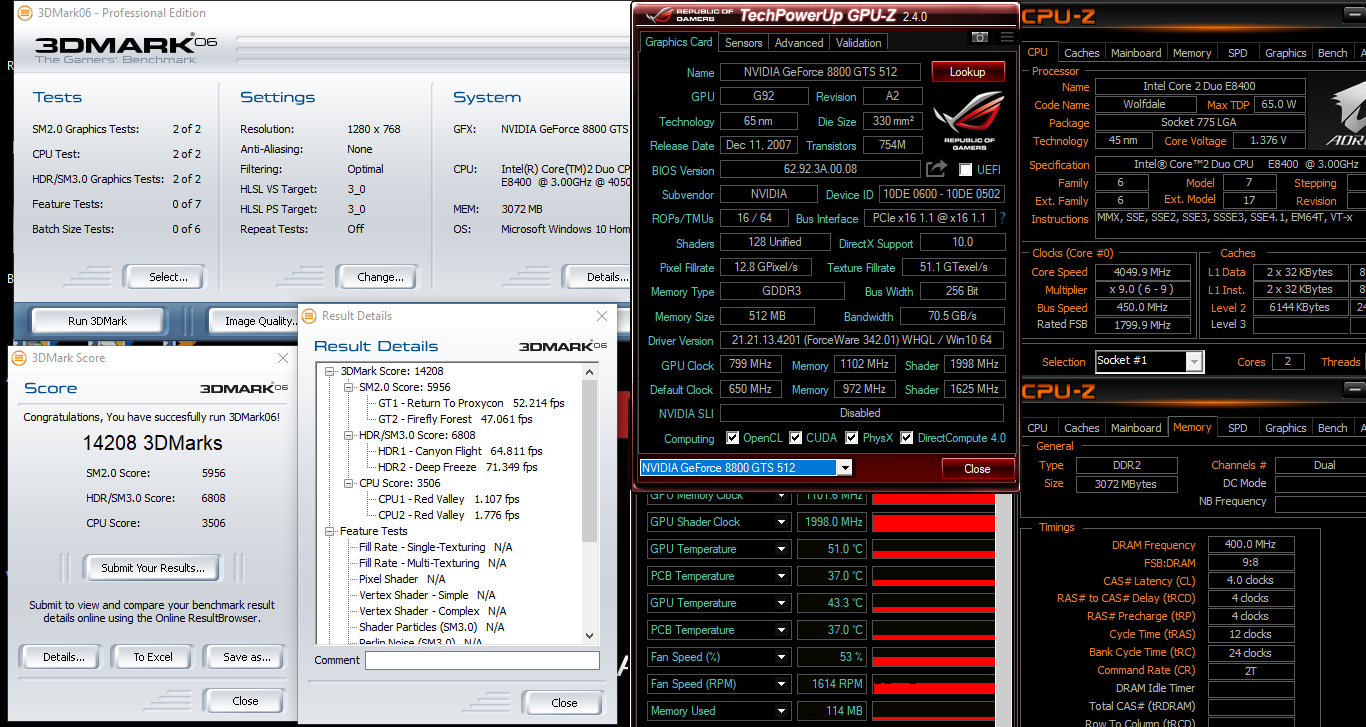Open SPD tab in CPU-Z memory timings window
Viewport: 1366px width, 727px height.
[1237, 427]
